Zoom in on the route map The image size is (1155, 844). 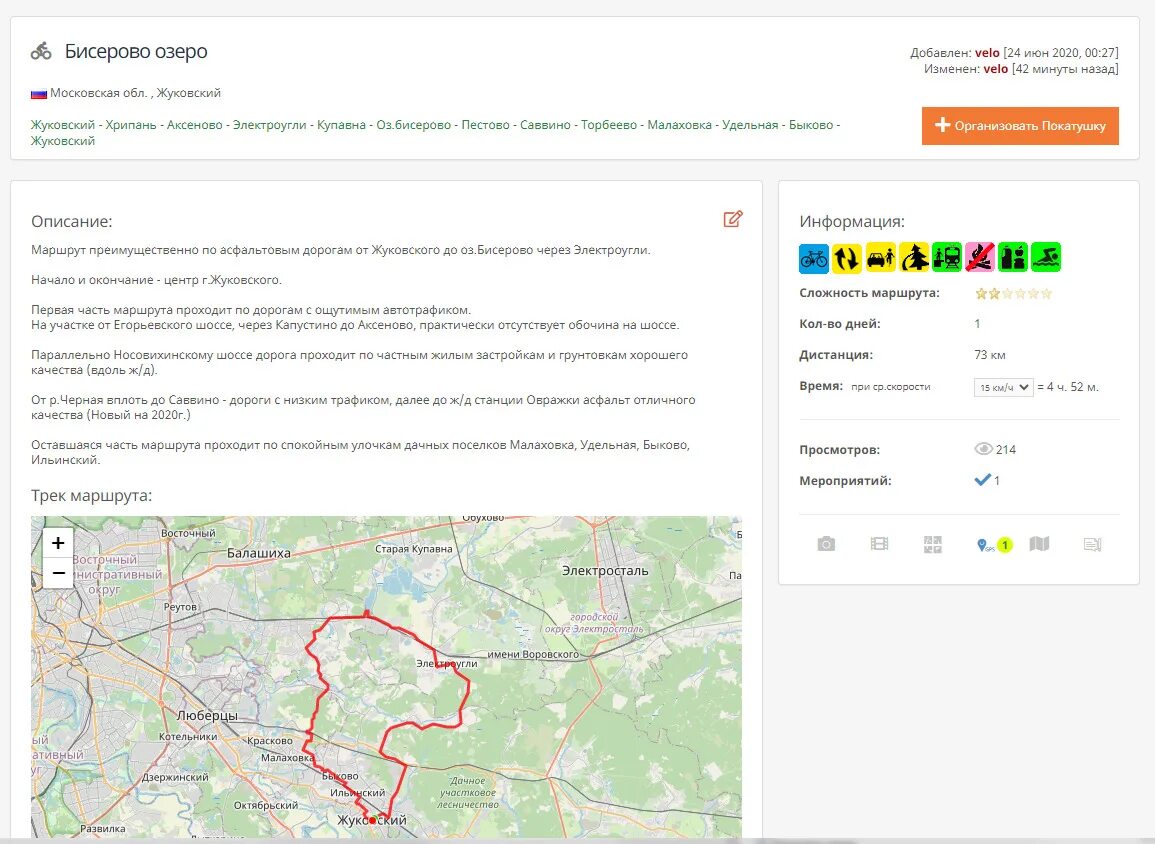tap(58, 543)
